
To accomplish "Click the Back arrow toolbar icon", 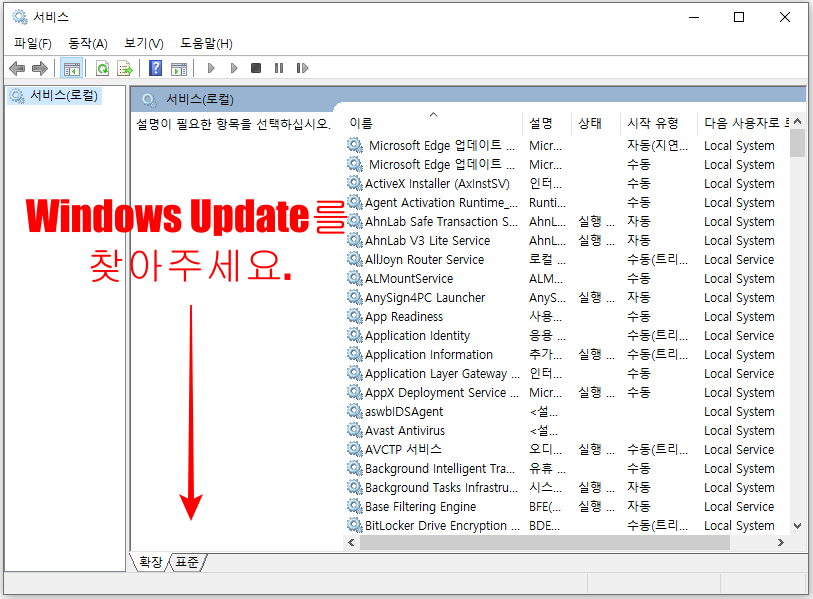I will [17, 68].
